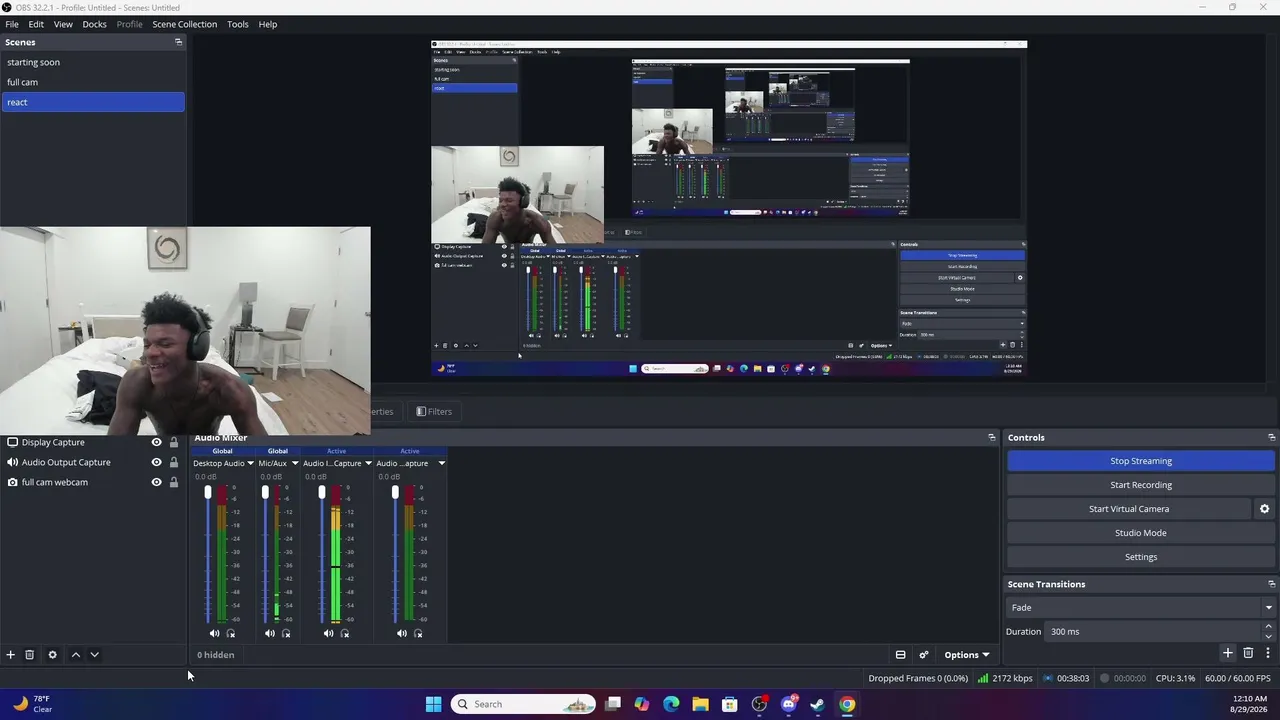Pop out the Audio Mixer dock
This screenshot has width=1280, height=720.
coord(992,437)
